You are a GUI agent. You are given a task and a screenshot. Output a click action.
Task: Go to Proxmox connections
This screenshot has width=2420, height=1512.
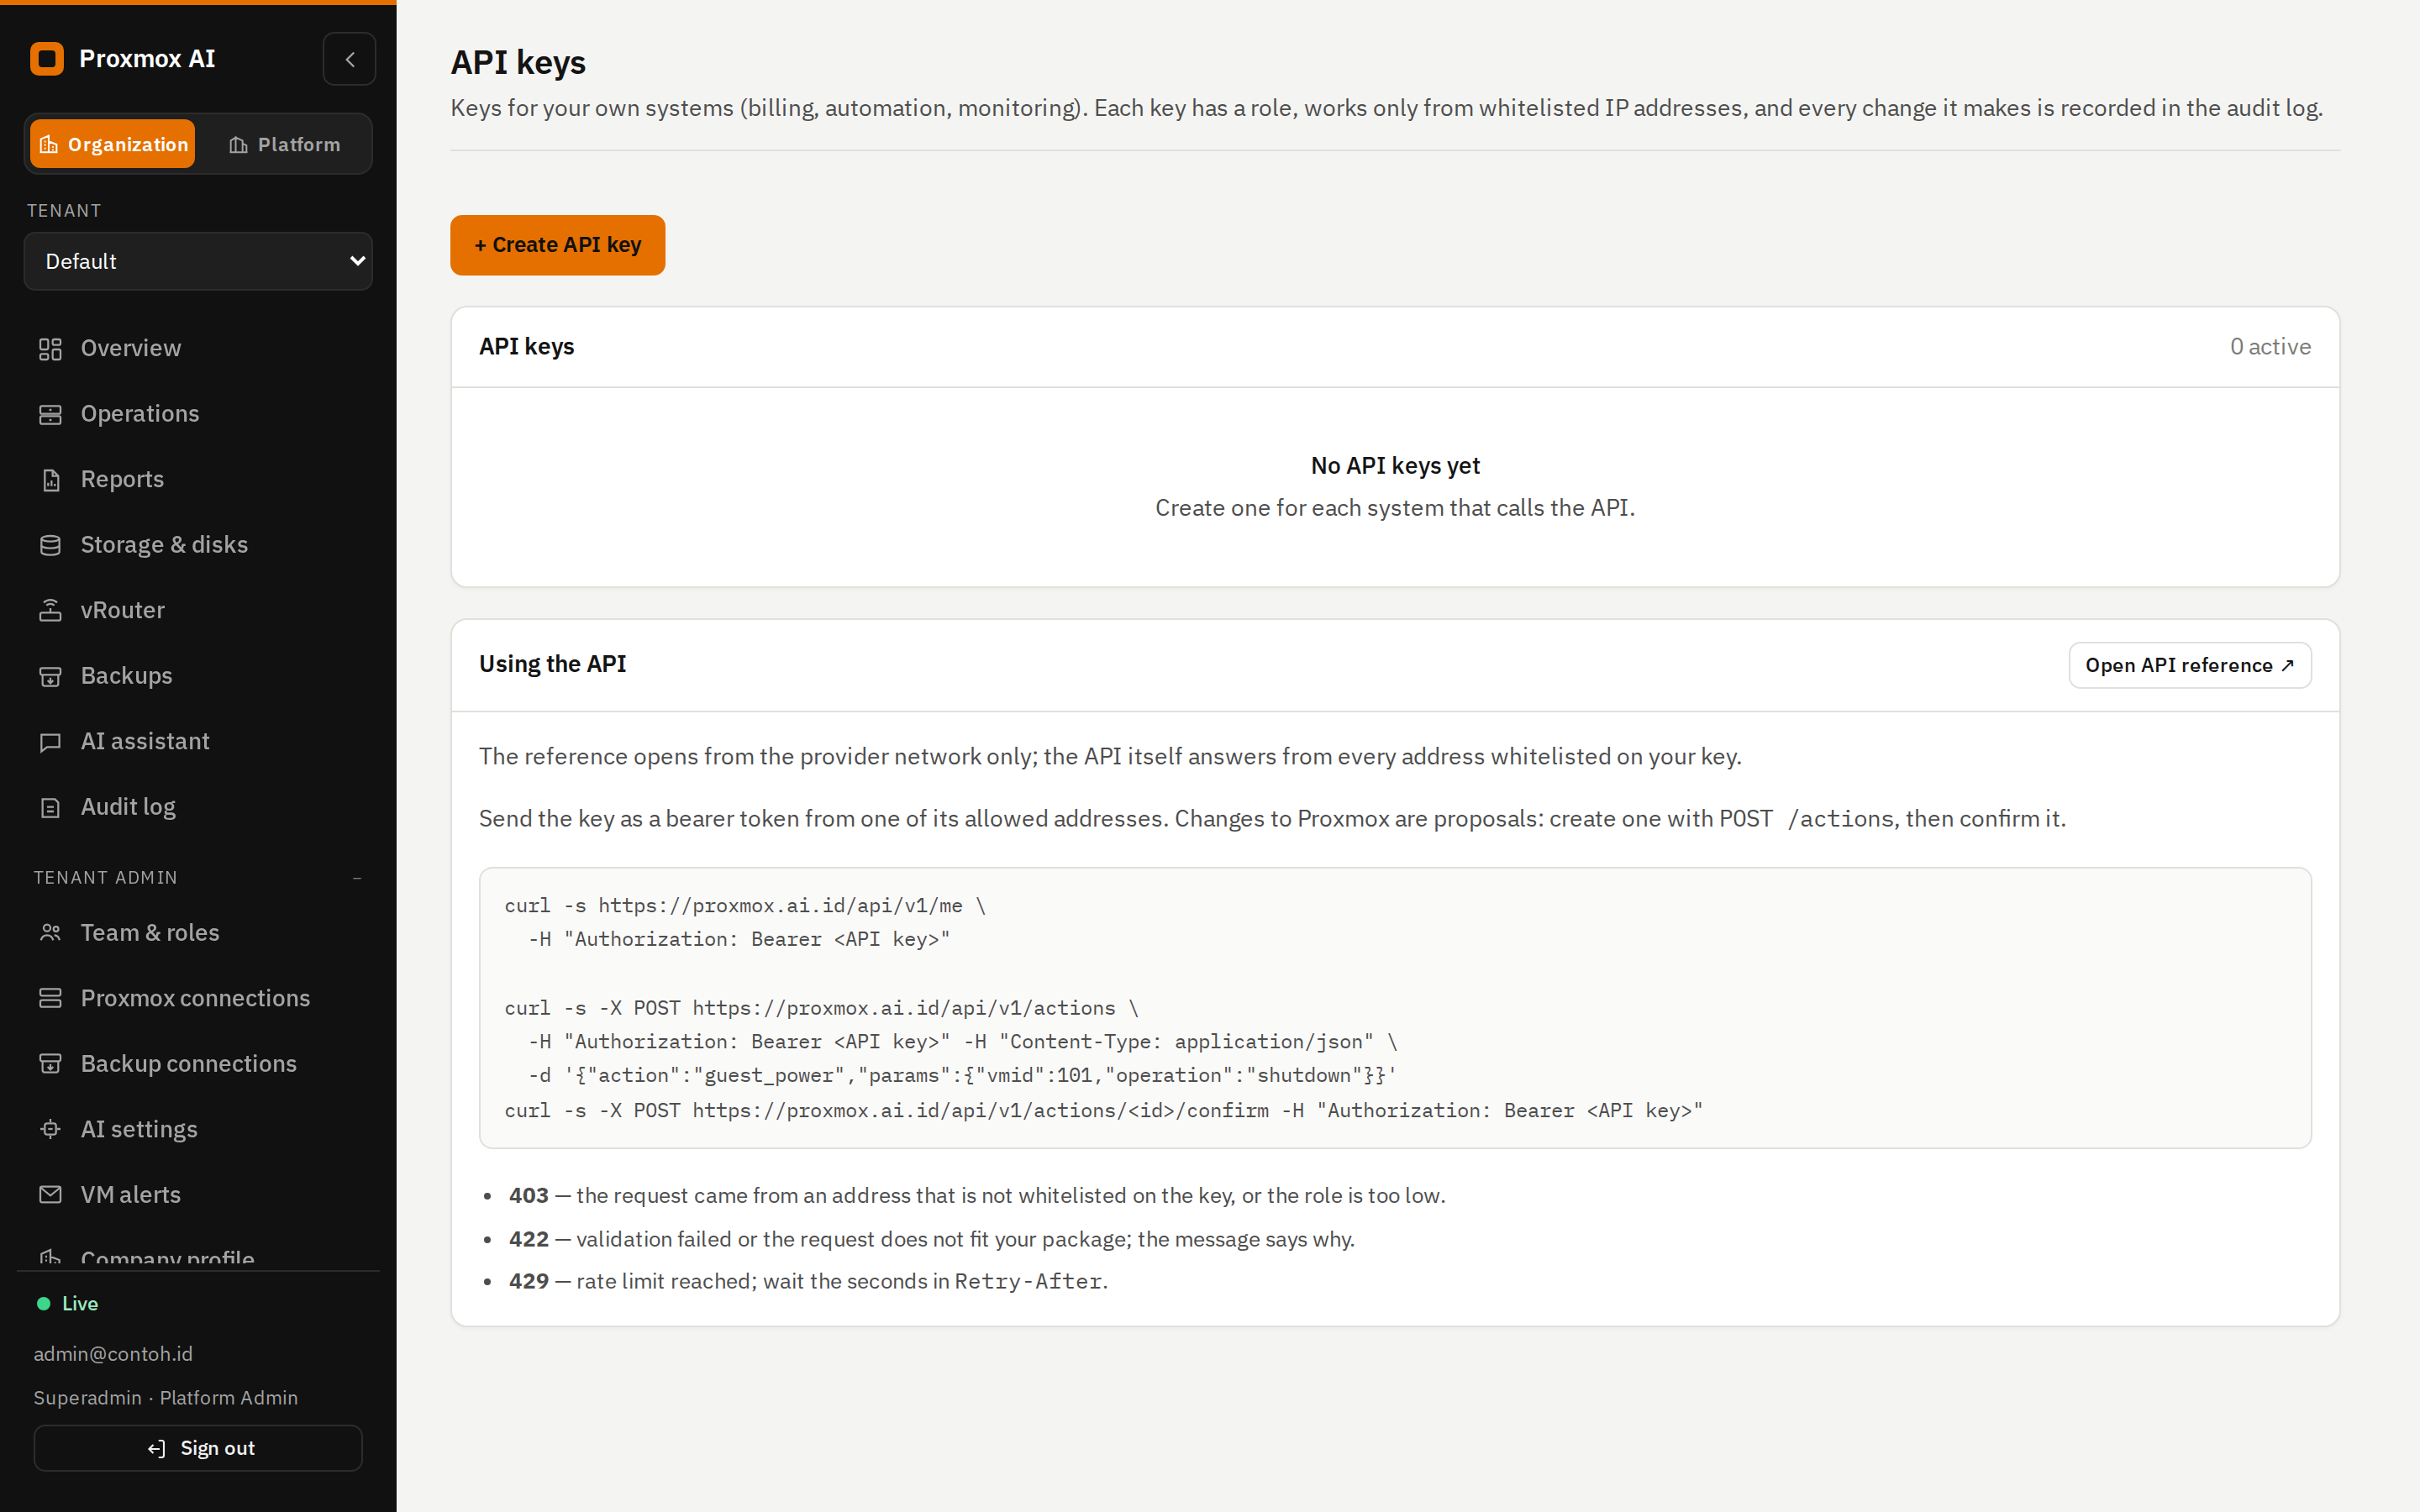click(198, 998)
